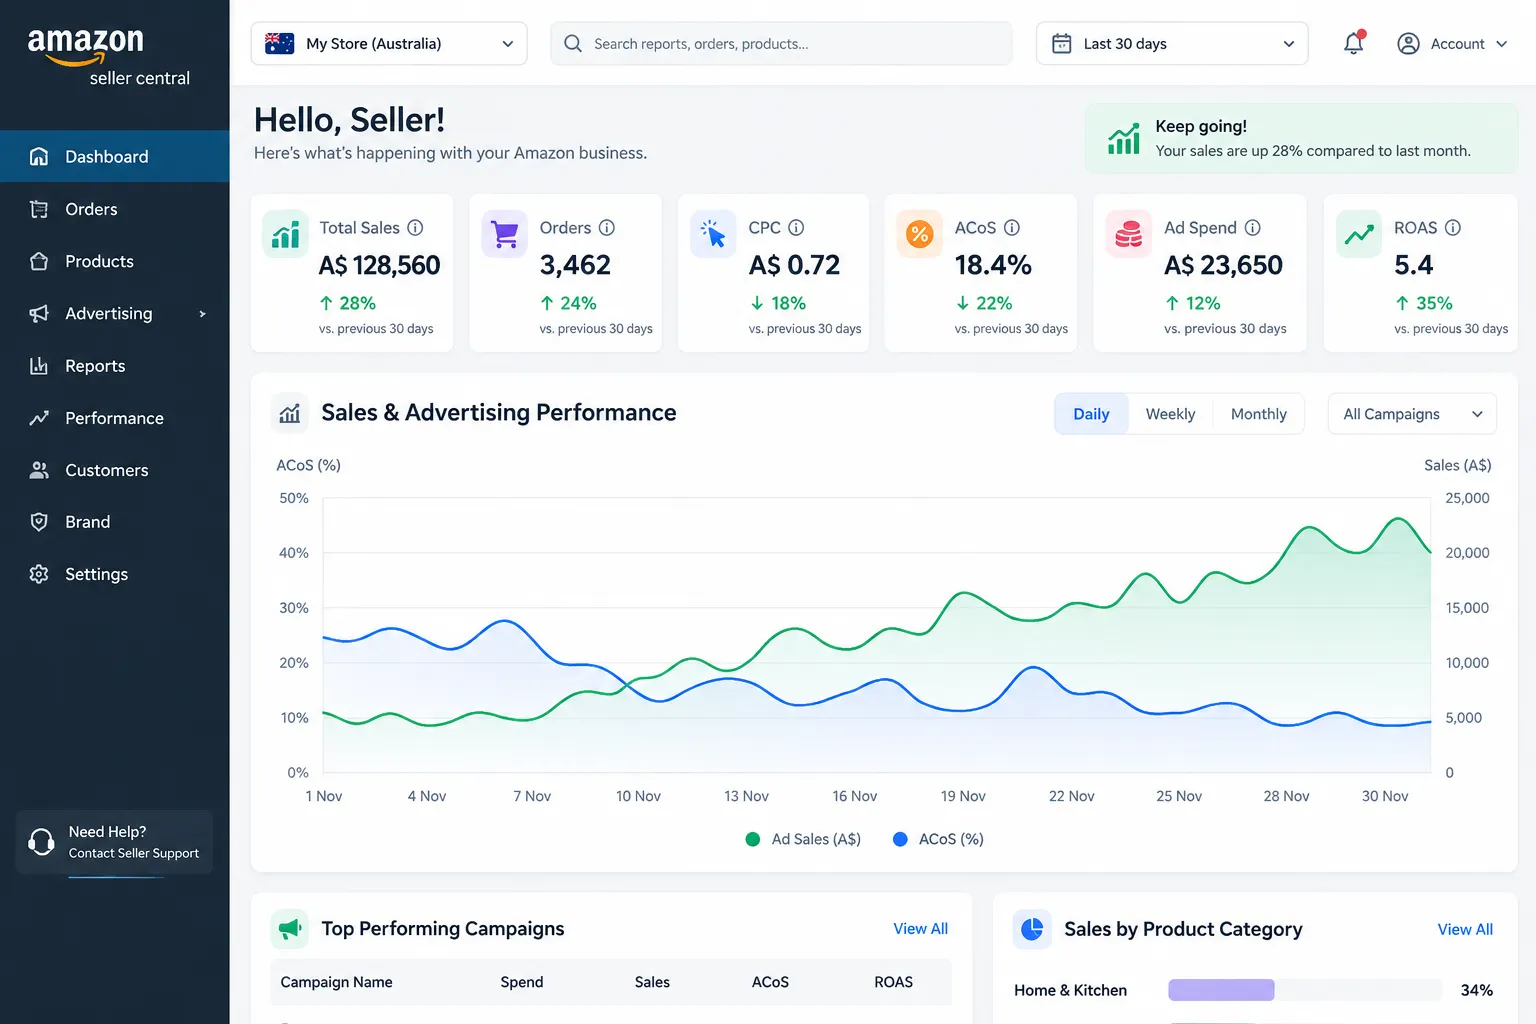Click the notification bell icon
This screenshot has height=1024, width=1536.
1354,43
